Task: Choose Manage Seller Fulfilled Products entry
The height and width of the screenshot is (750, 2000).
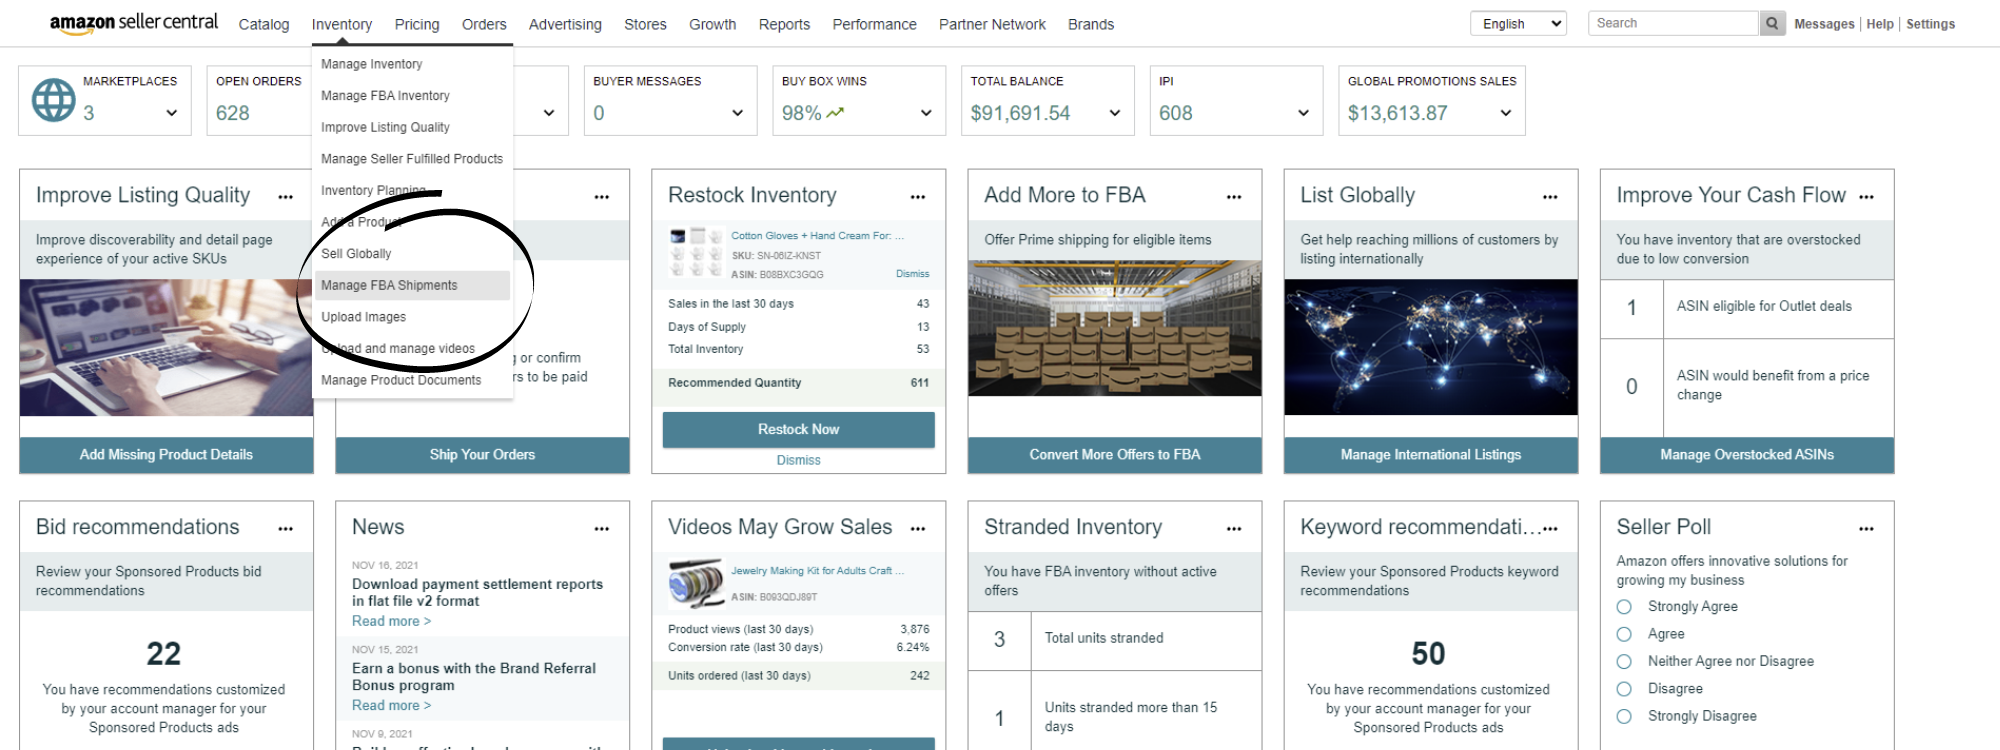Action: (x=412, y=159)
